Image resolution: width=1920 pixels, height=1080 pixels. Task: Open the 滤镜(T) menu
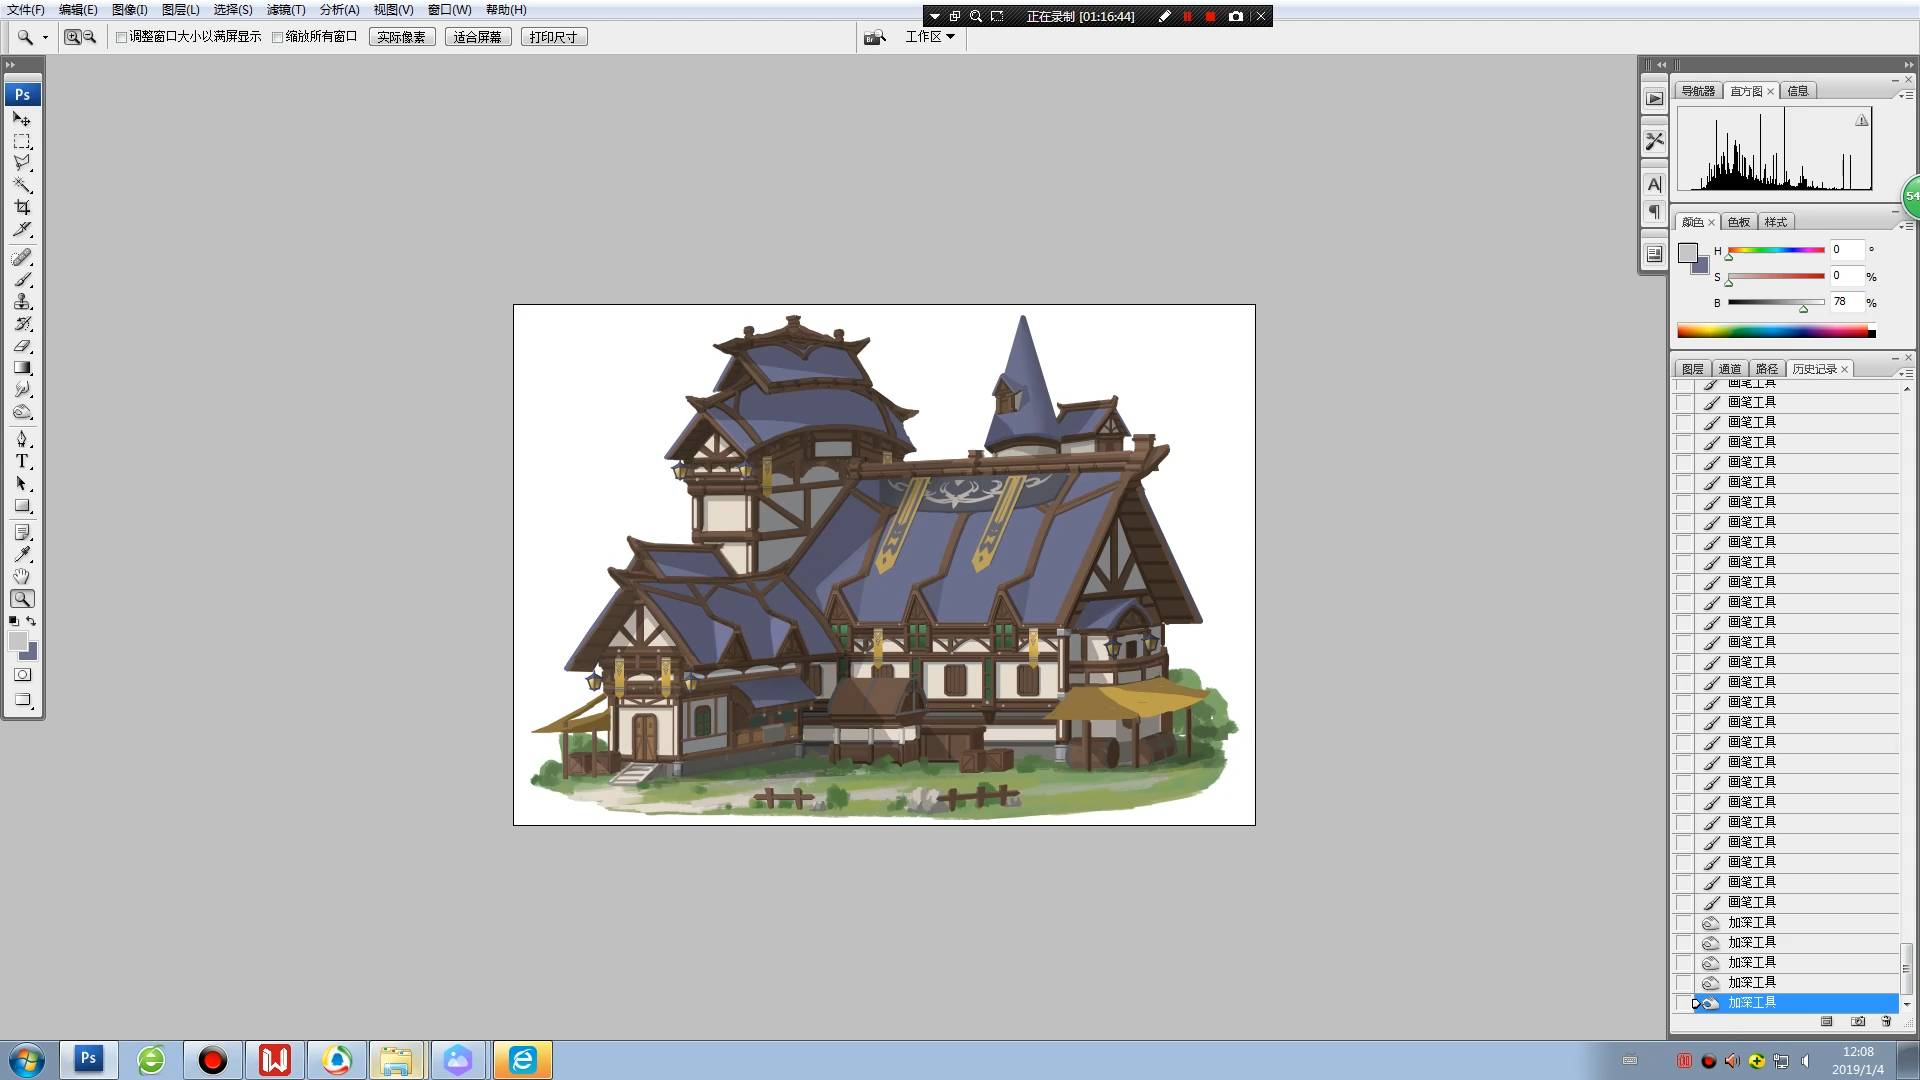[x=286, y=9]
